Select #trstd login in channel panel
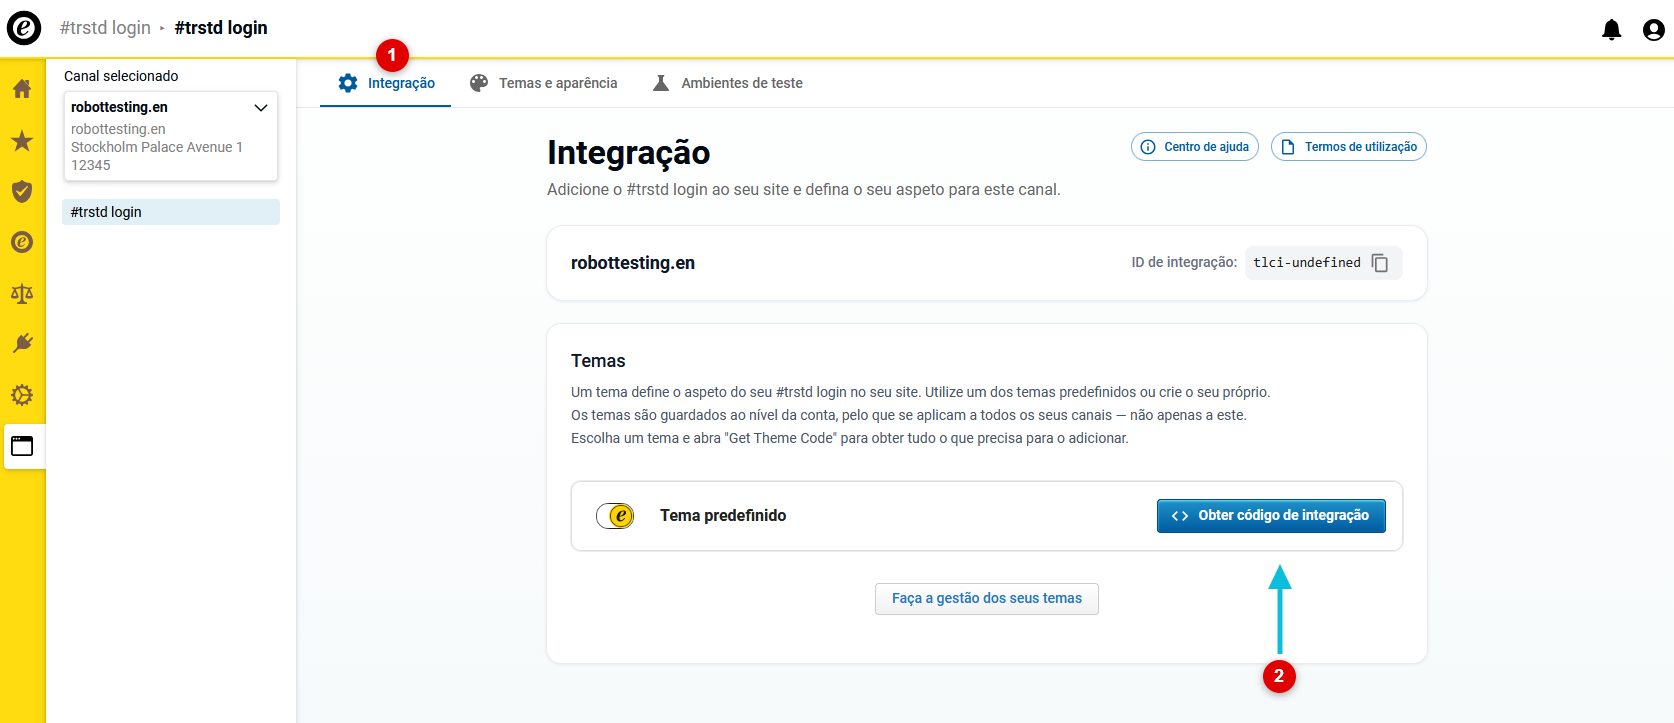Image resolution: width=1674 pixels, height=723 pixels. pos(171,212)
